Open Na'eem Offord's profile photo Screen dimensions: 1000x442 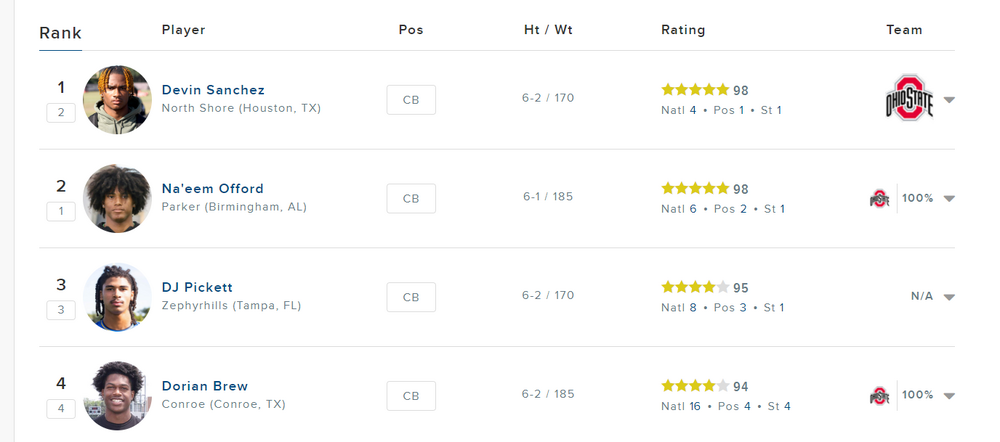[x=117, y=198]
